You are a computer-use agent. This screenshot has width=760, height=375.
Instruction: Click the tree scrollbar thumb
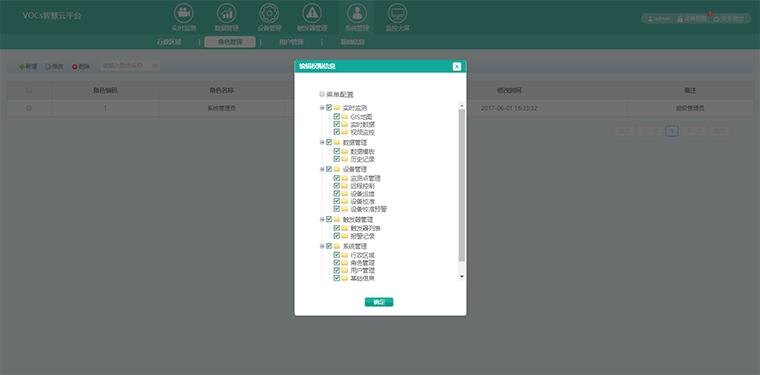[x=461, y=186]
